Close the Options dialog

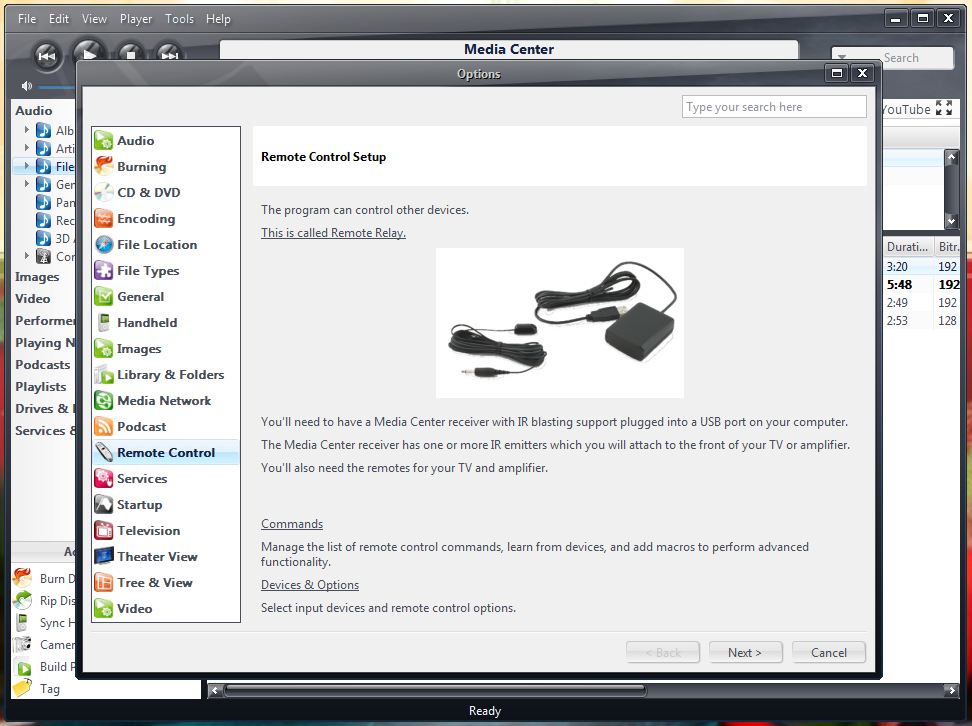coord(862,73)
